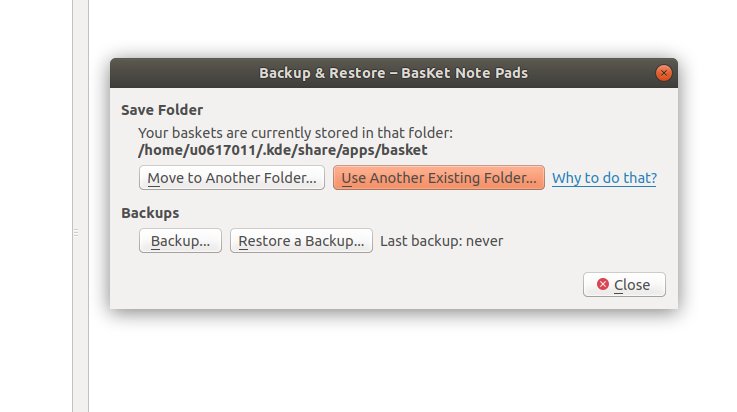Click the Move to Another Folder button
The width and height of the screenshot is (737, 412).
coord(232,178)
